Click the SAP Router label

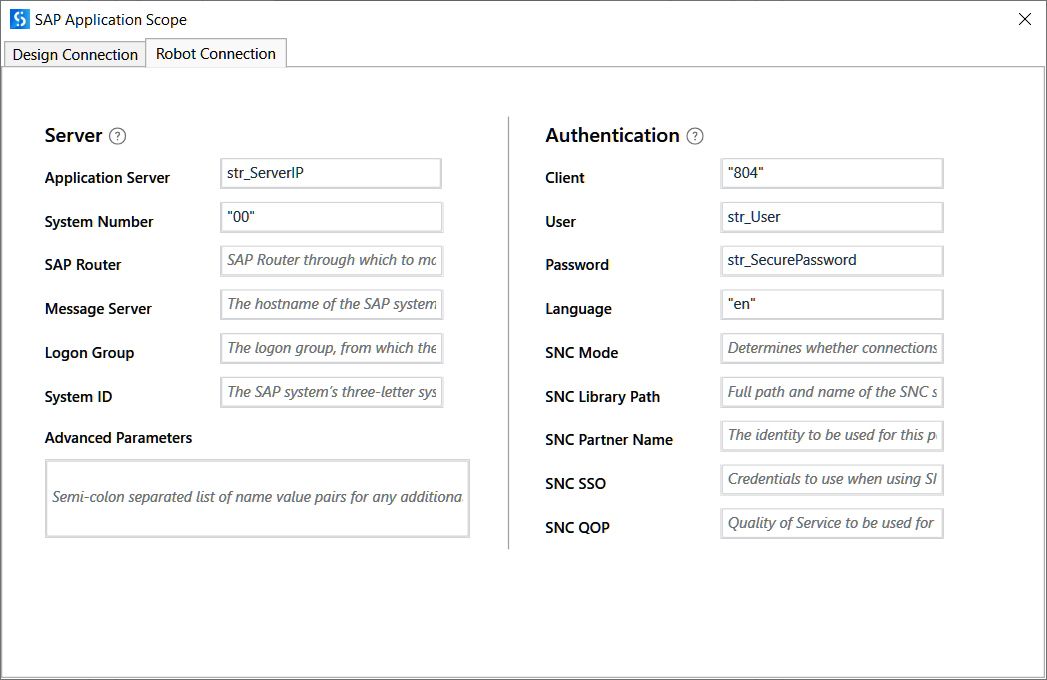pos(83,265)
